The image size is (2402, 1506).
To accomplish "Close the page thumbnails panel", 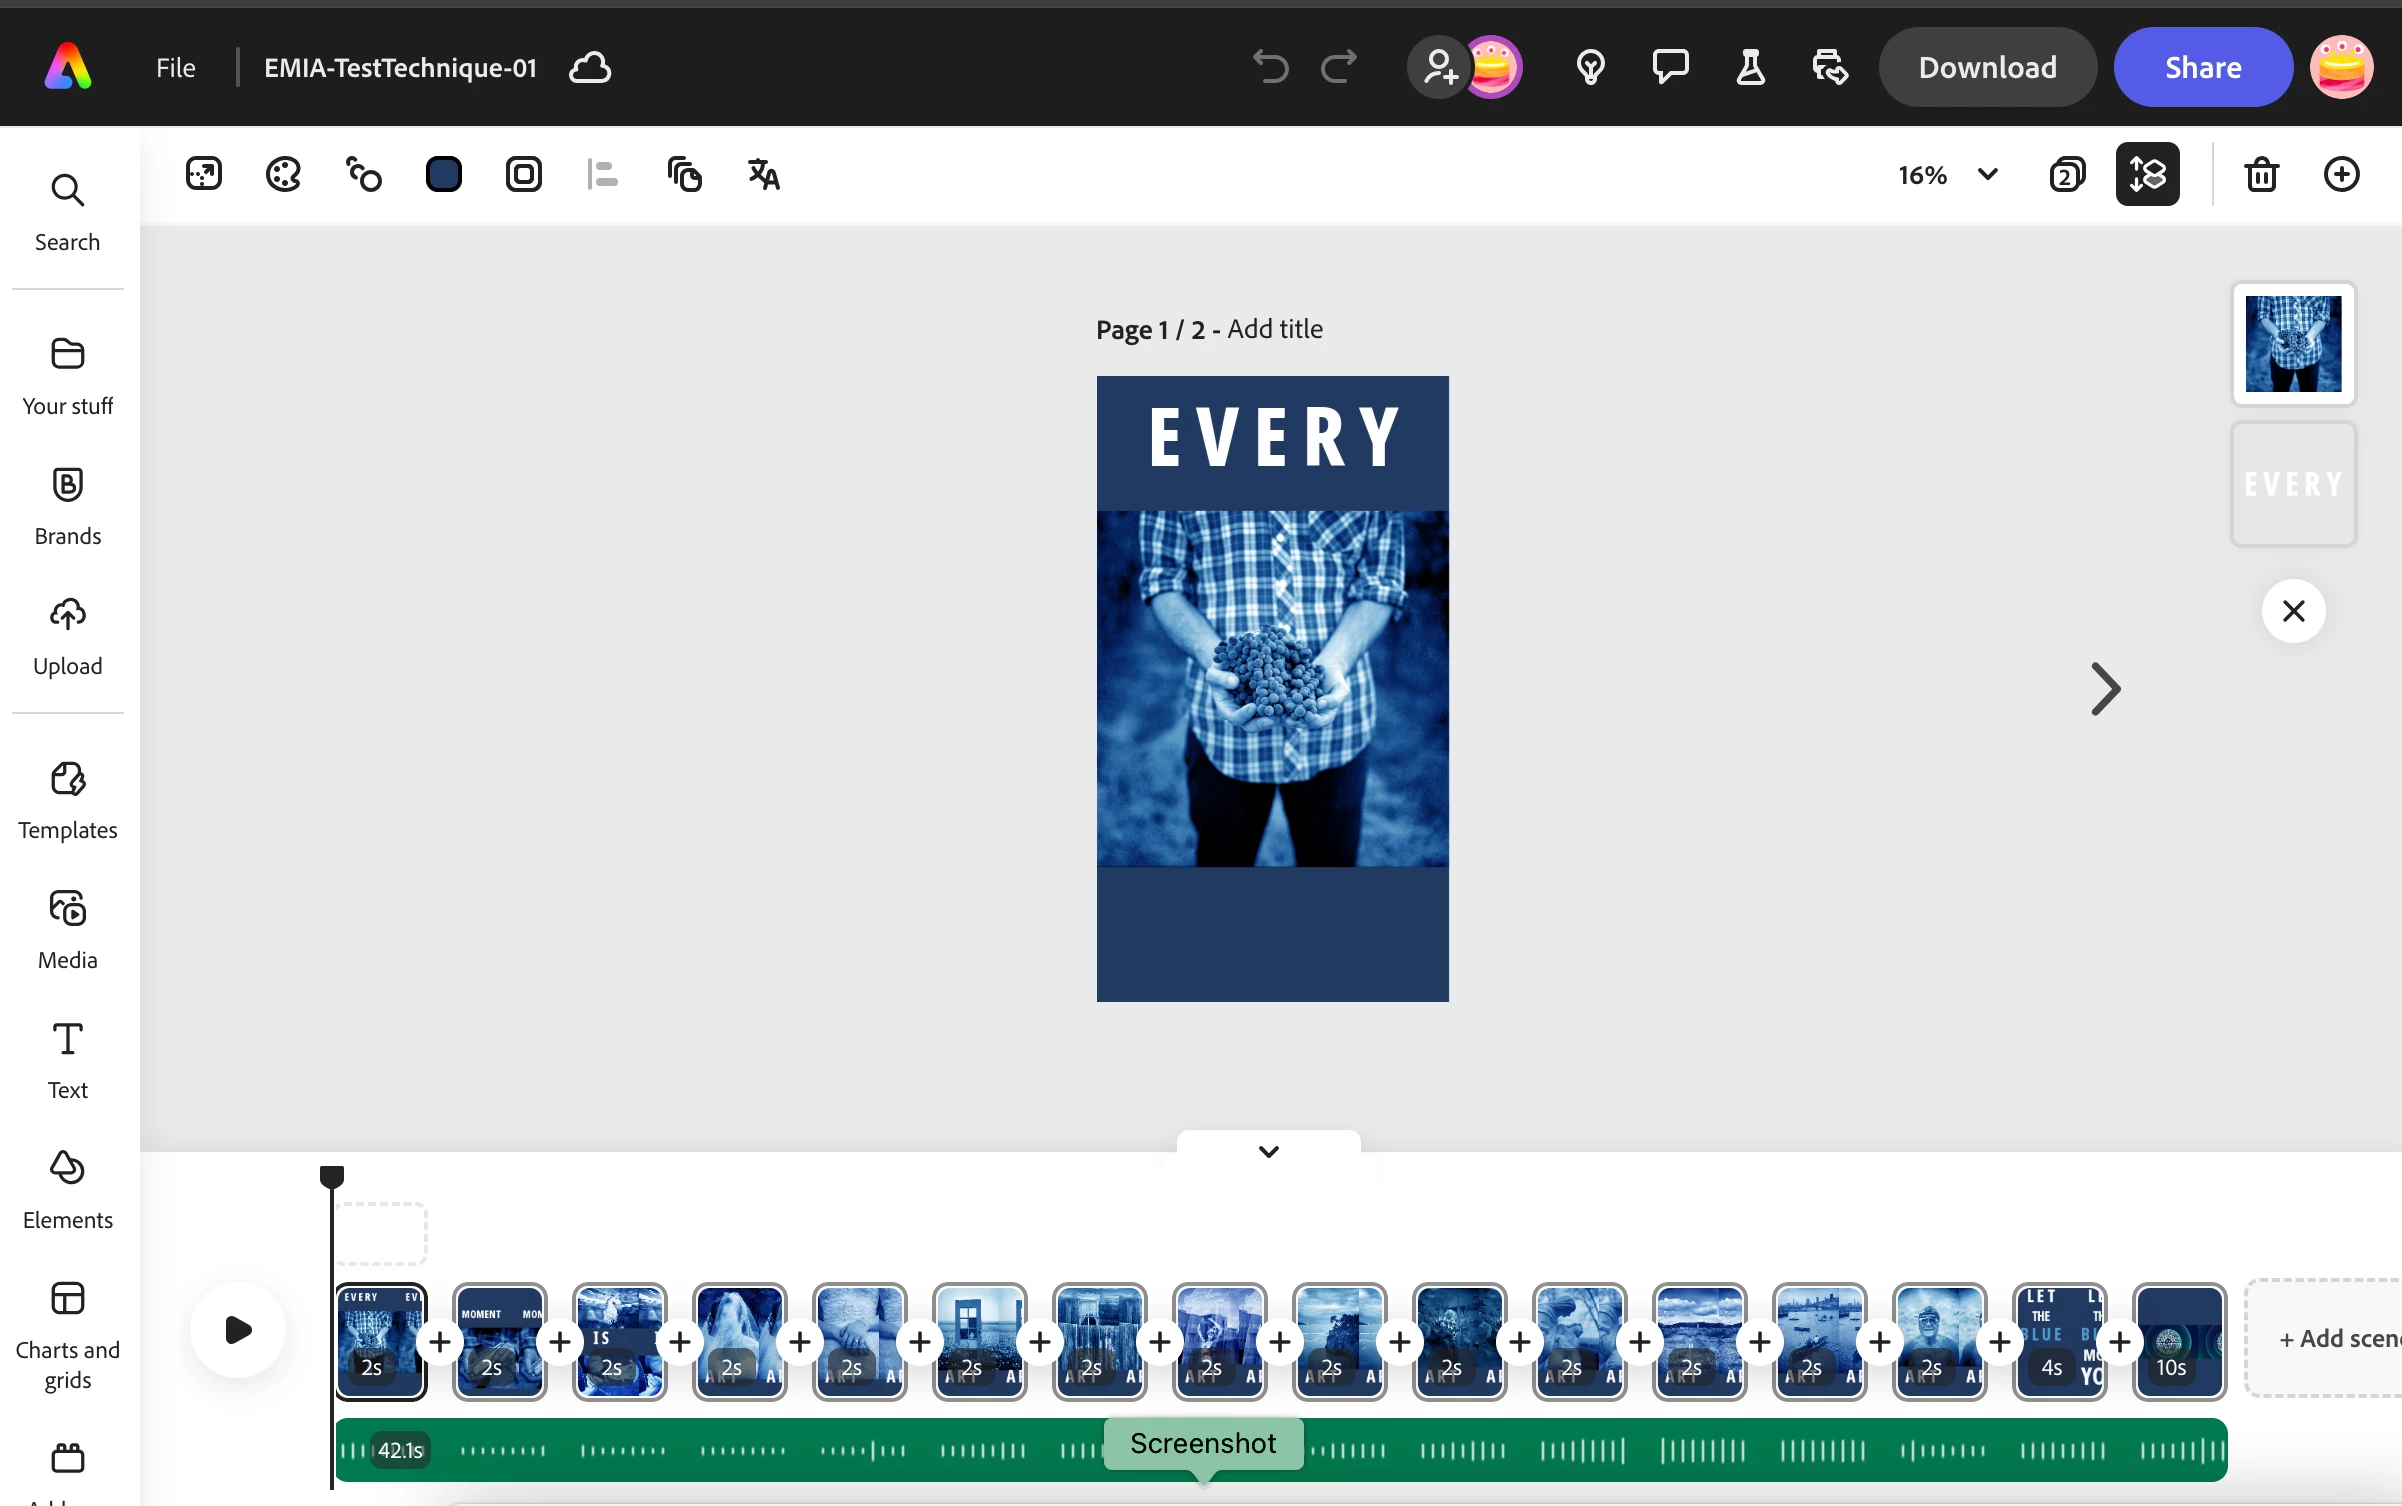I will 2293,610.
